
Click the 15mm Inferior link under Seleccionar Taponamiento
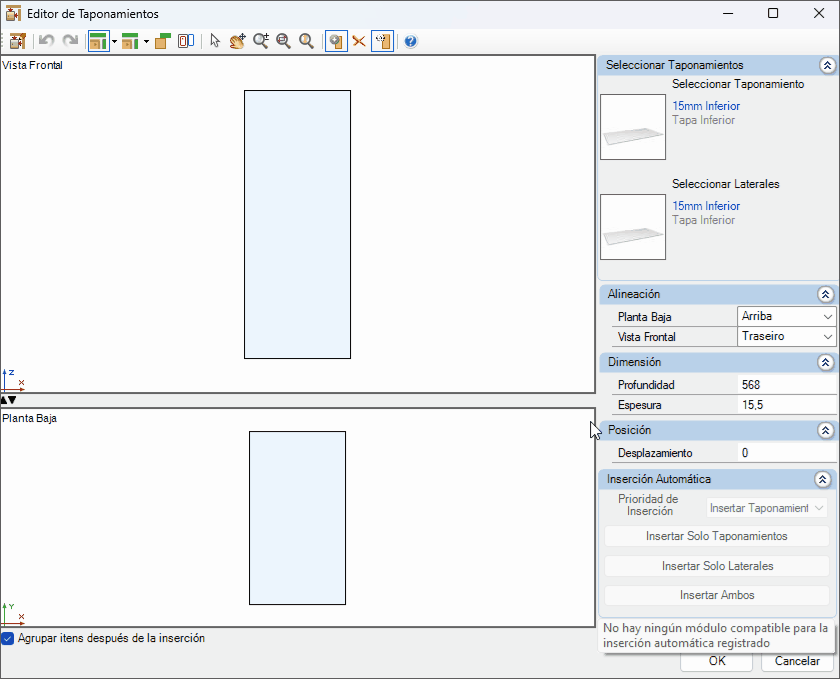click(x=706, y=106)
